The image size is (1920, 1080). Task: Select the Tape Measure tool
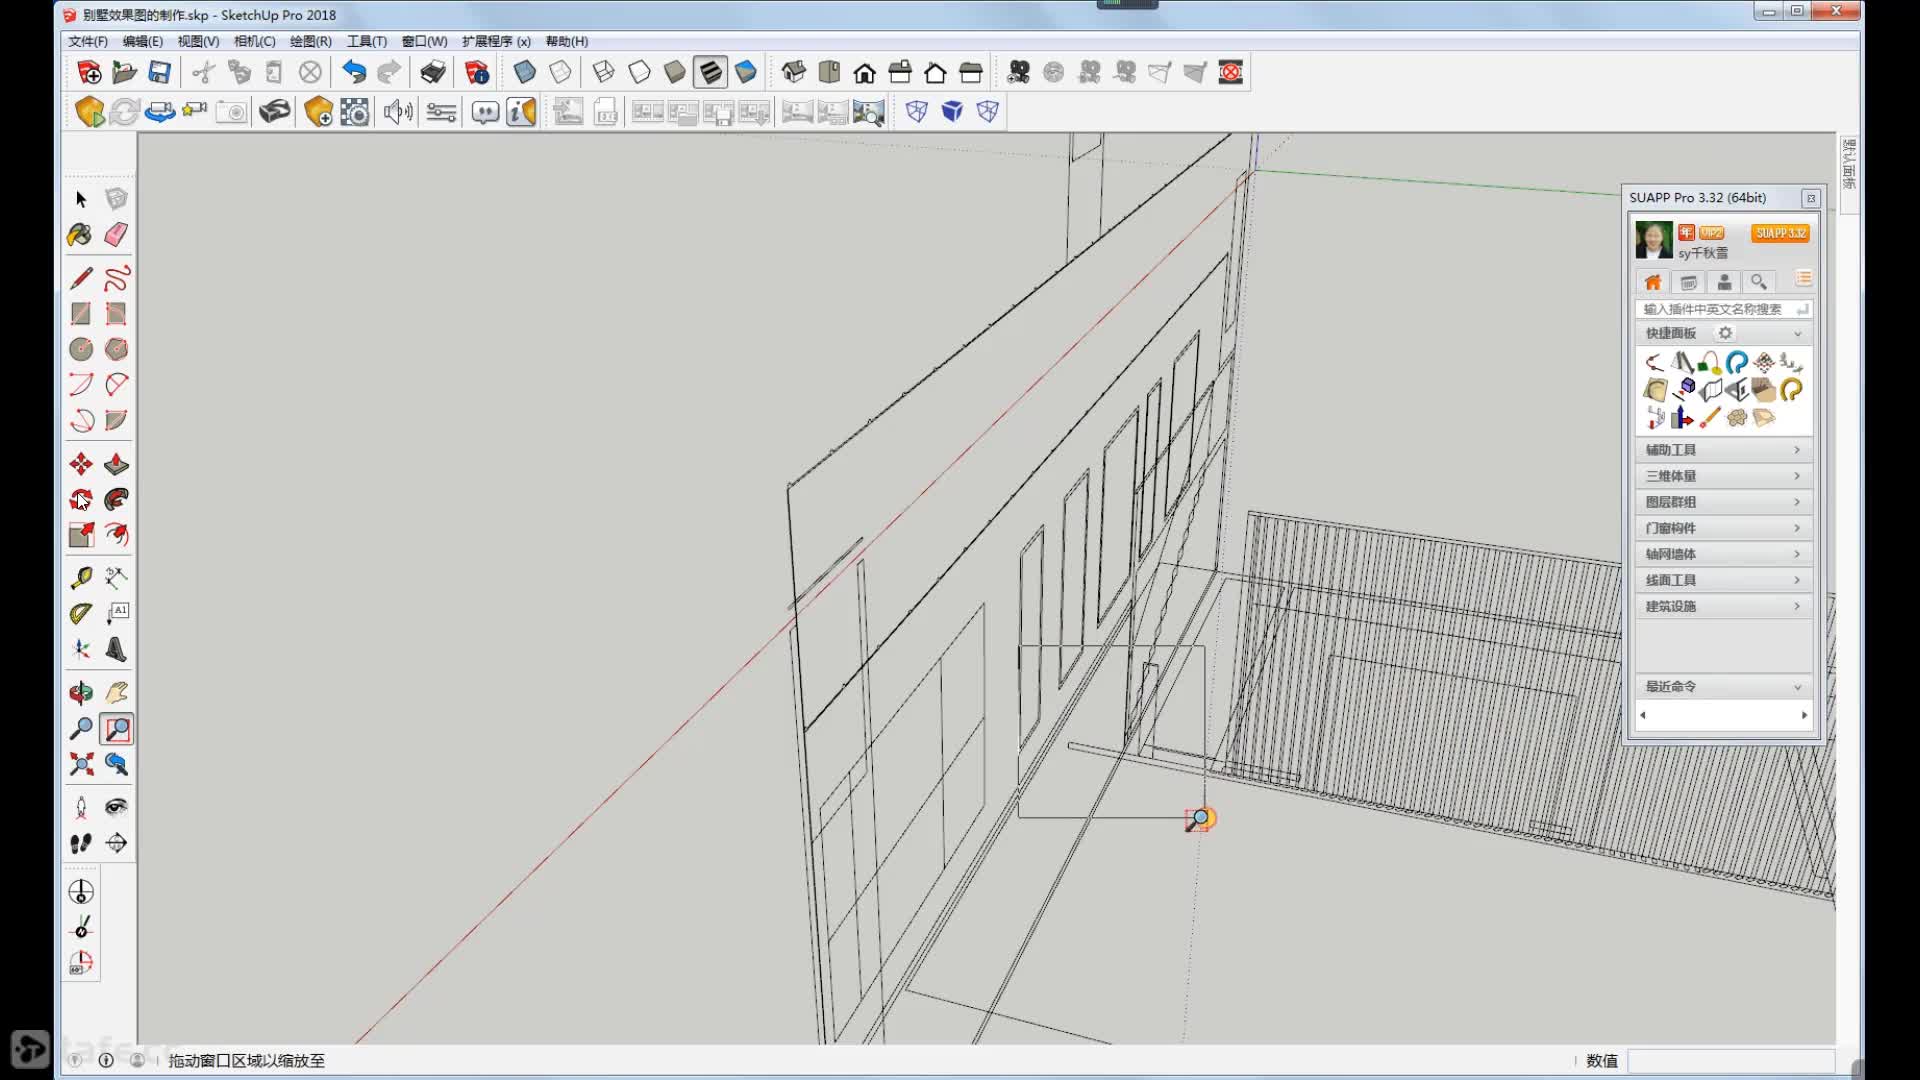[81, 578]
